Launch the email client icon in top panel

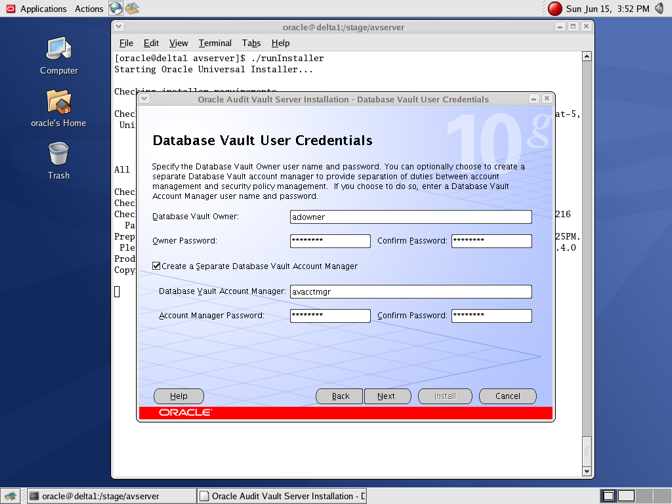[132, 8]
